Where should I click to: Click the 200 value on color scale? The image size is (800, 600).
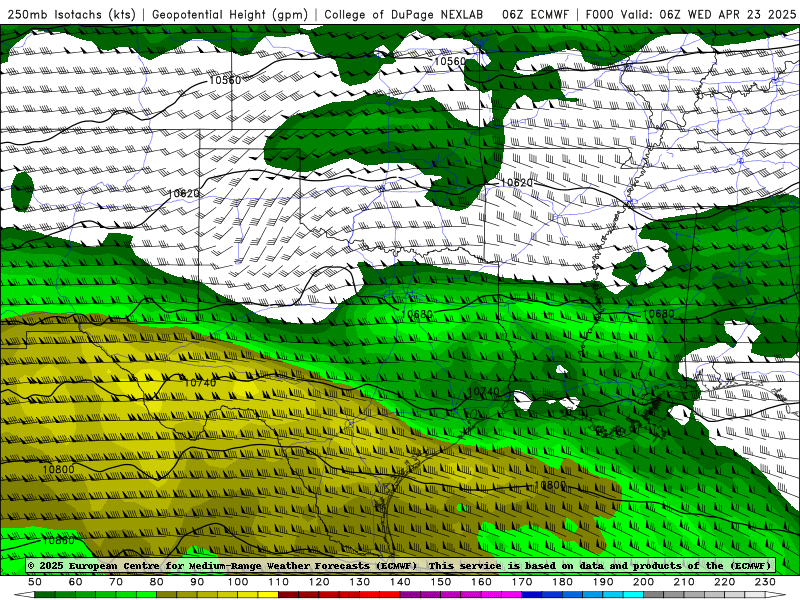click(643, 582)
